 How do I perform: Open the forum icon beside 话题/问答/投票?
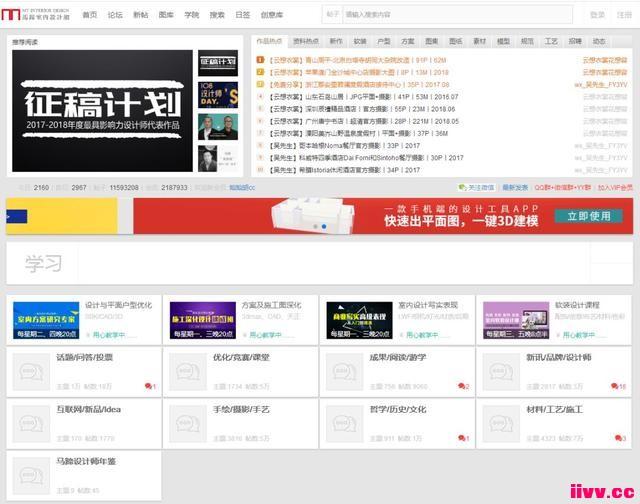click(31, 372)
